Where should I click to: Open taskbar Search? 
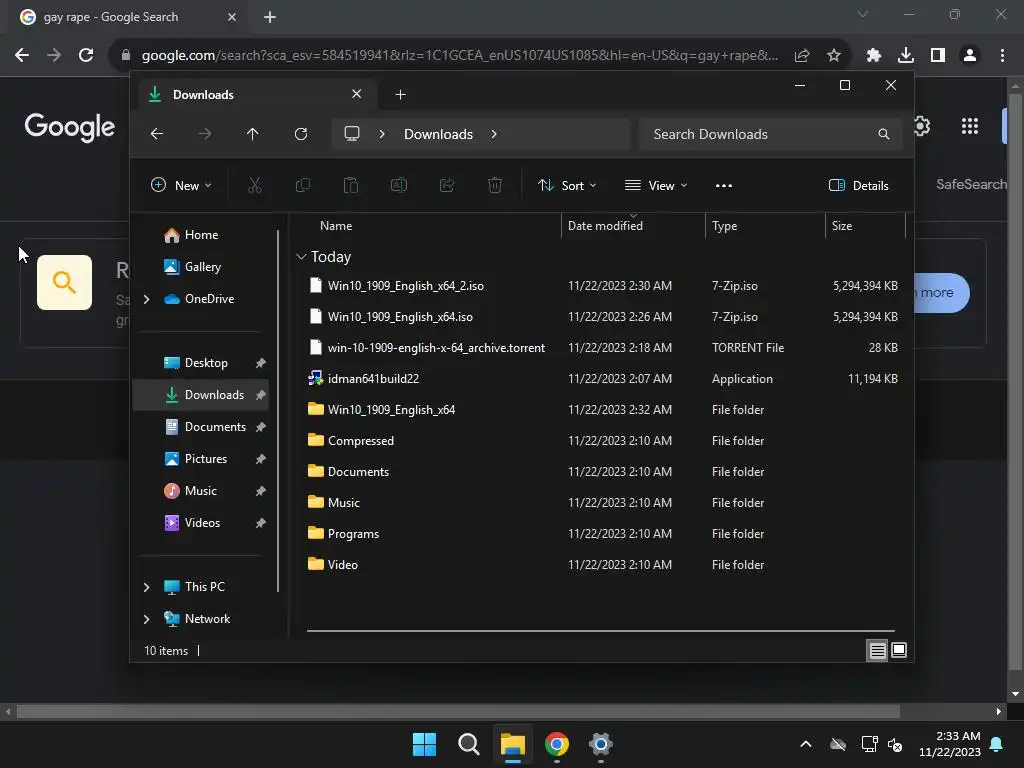click(x=468, y=744)
